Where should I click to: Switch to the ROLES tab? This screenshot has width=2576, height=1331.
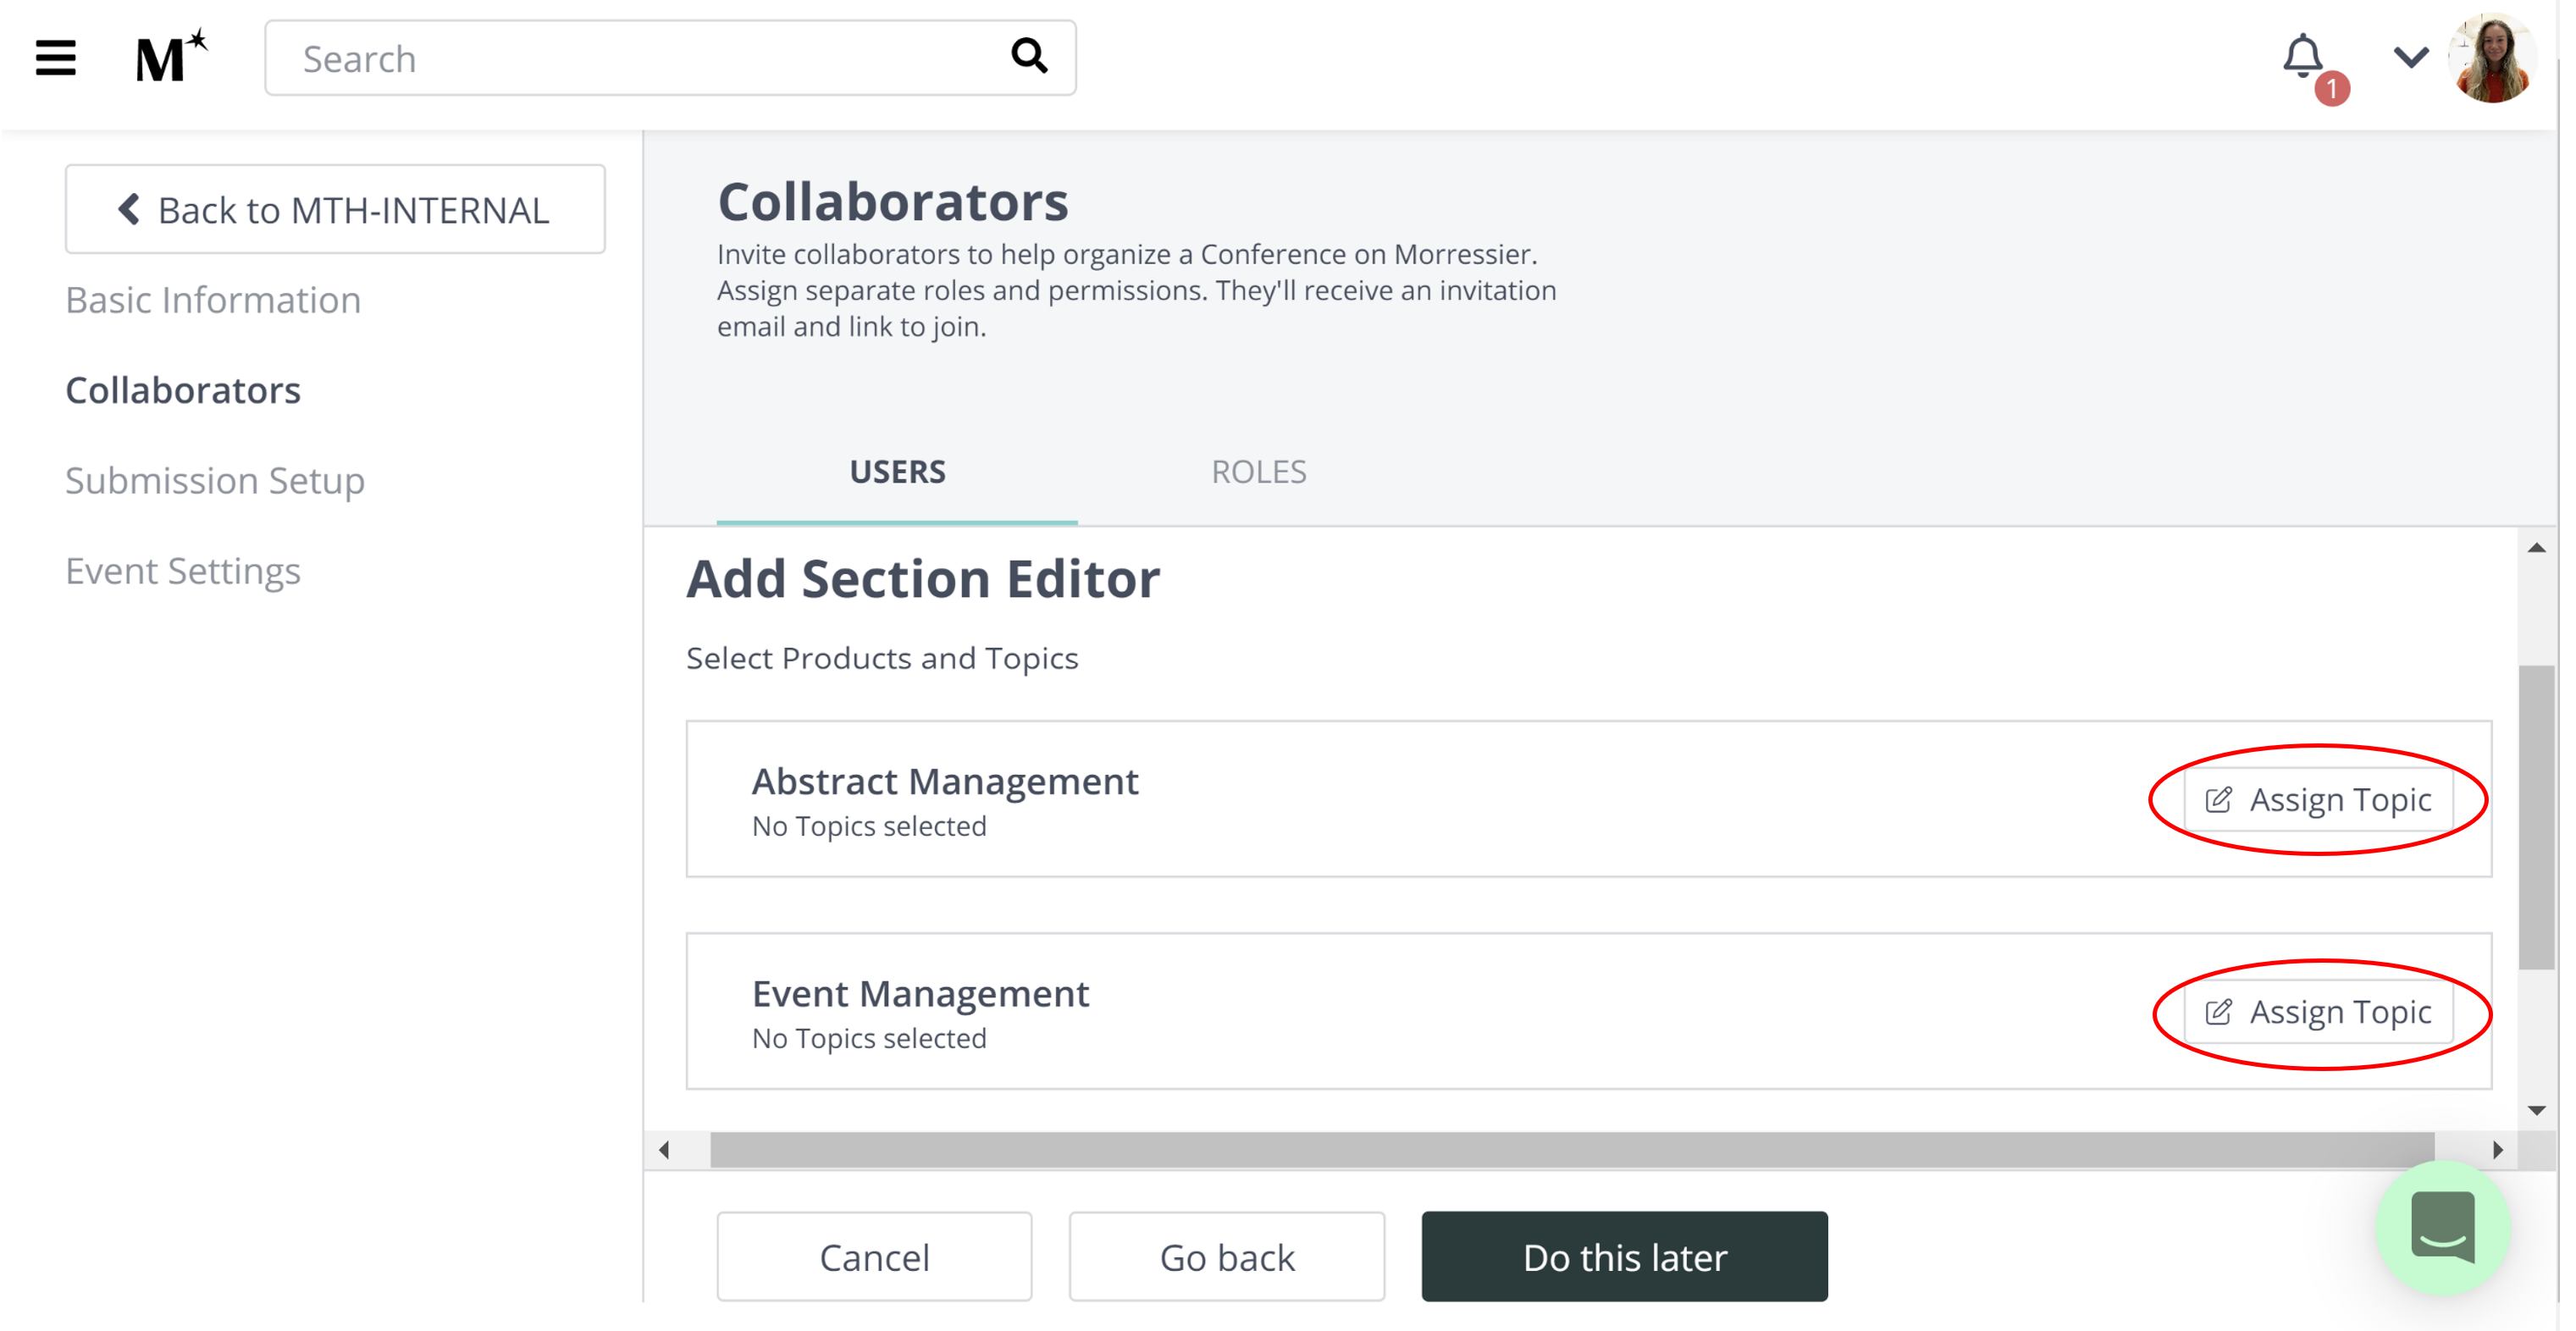[1258, 471]
